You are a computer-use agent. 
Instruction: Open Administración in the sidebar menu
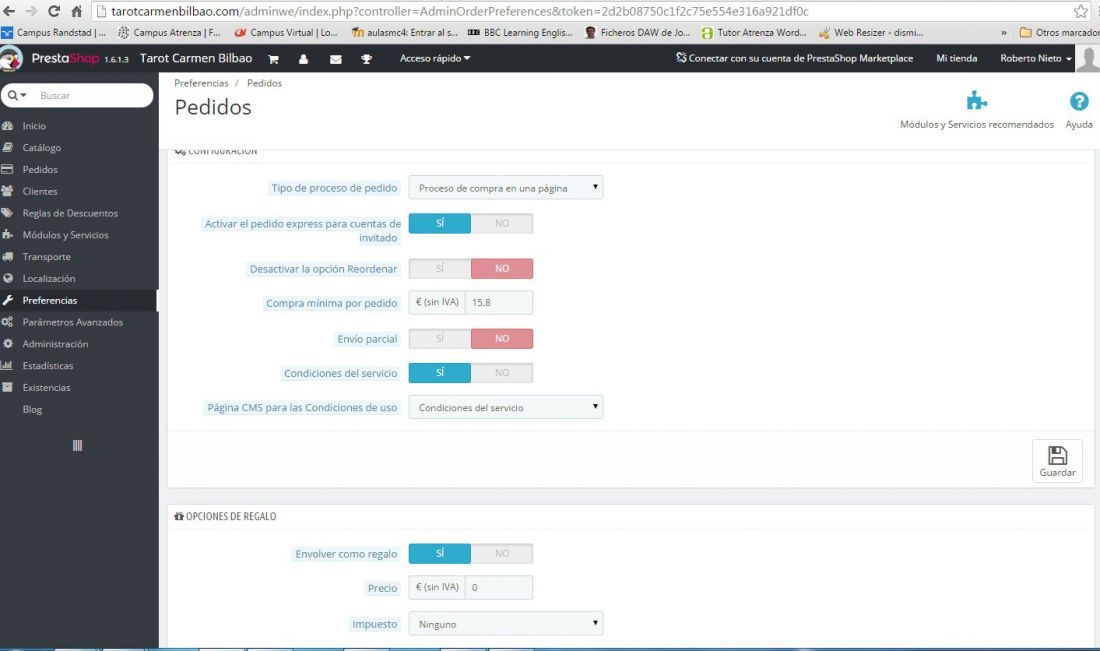(x=55, y=344)
